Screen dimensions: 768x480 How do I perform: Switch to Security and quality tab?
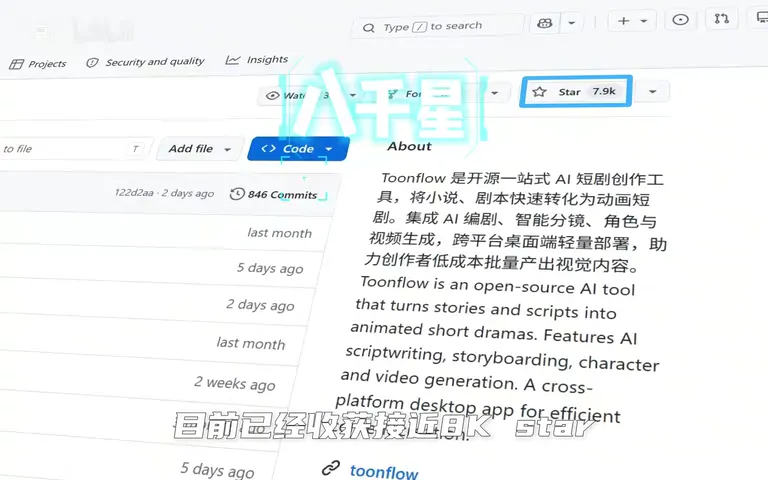coord(145,62)
